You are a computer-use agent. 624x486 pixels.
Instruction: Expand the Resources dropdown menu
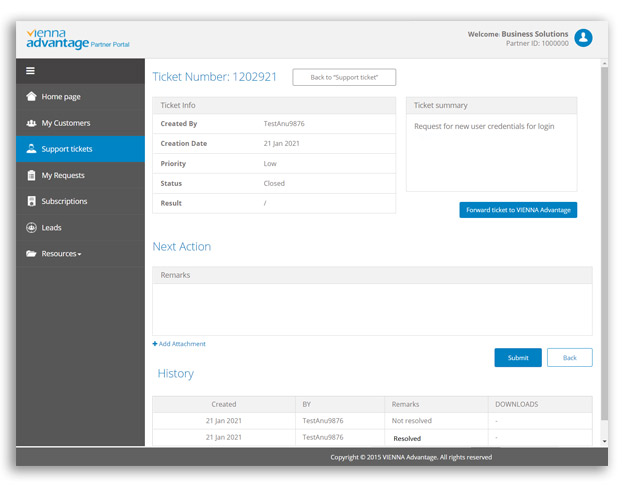[x=62, y=253]
